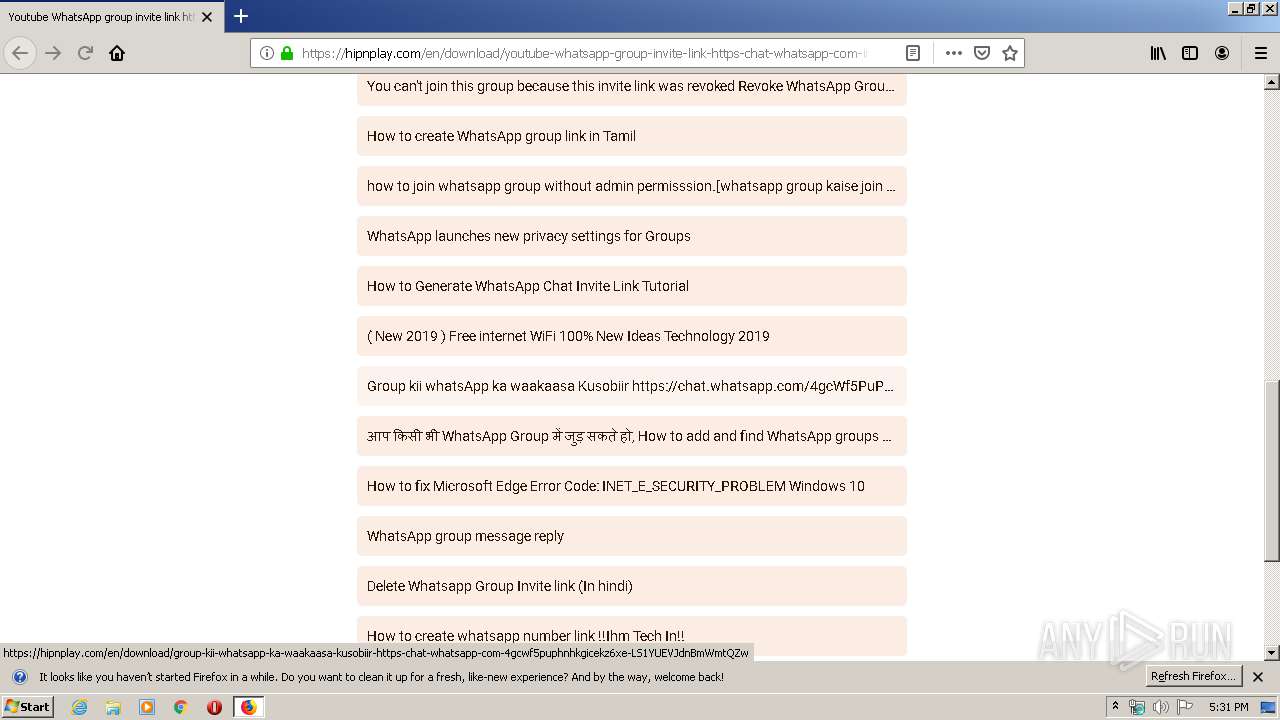The image size is (1280, 720).
Task: Open the Firefox hamburger menu
Action: (x=1260, y=53)
